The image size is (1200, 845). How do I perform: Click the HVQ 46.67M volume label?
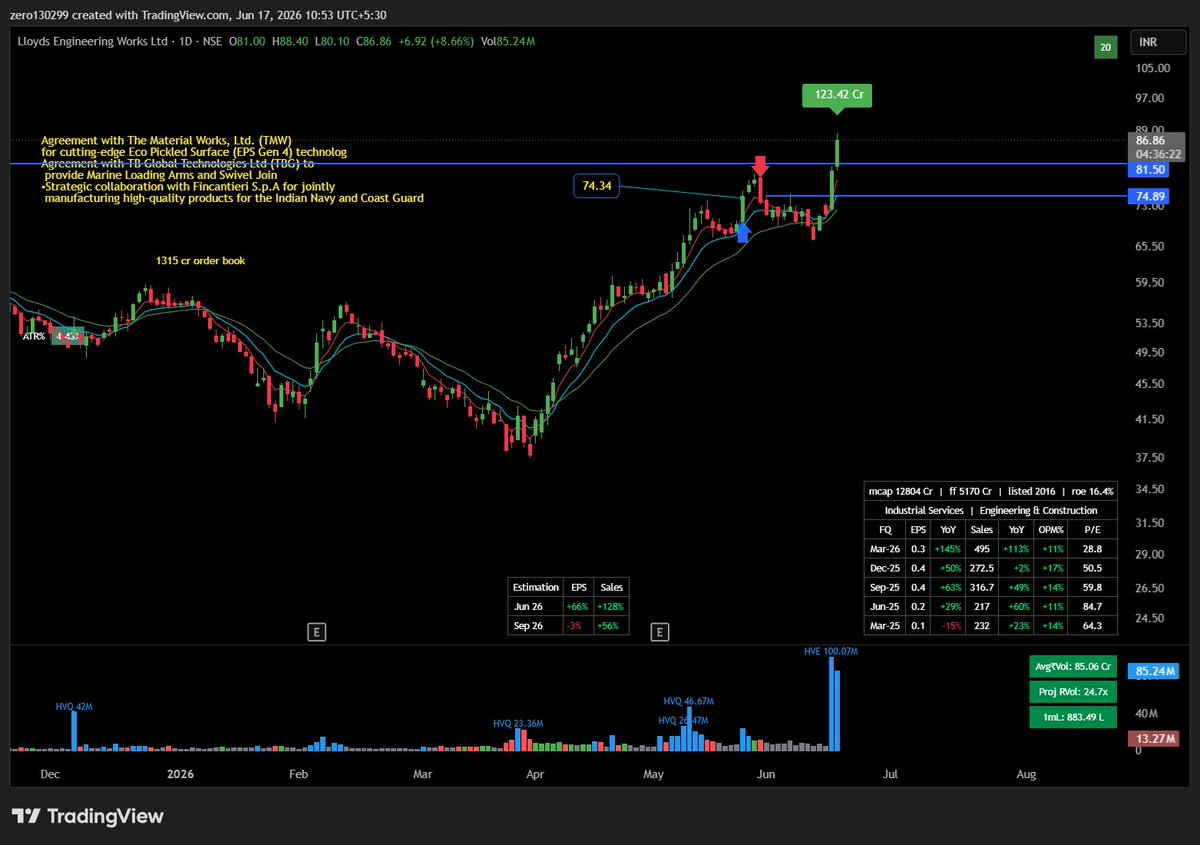pos(688,702)
